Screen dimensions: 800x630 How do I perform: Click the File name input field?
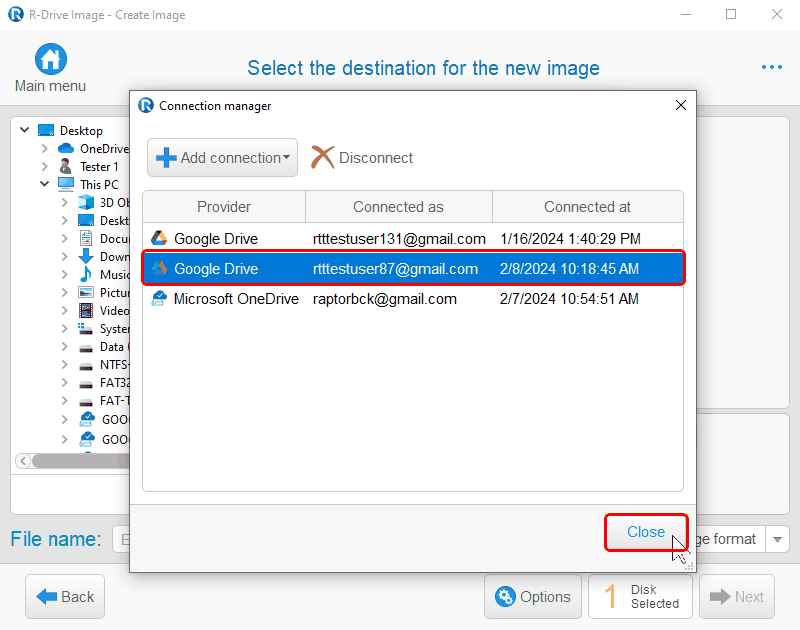point(121,539)
